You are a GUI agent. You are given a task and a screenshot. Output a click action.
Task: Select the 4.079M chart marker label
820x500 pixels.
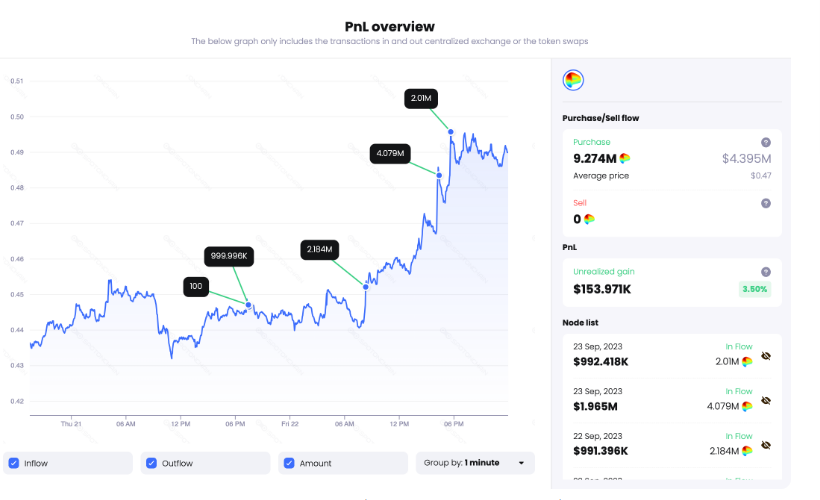tap(390, 154)
